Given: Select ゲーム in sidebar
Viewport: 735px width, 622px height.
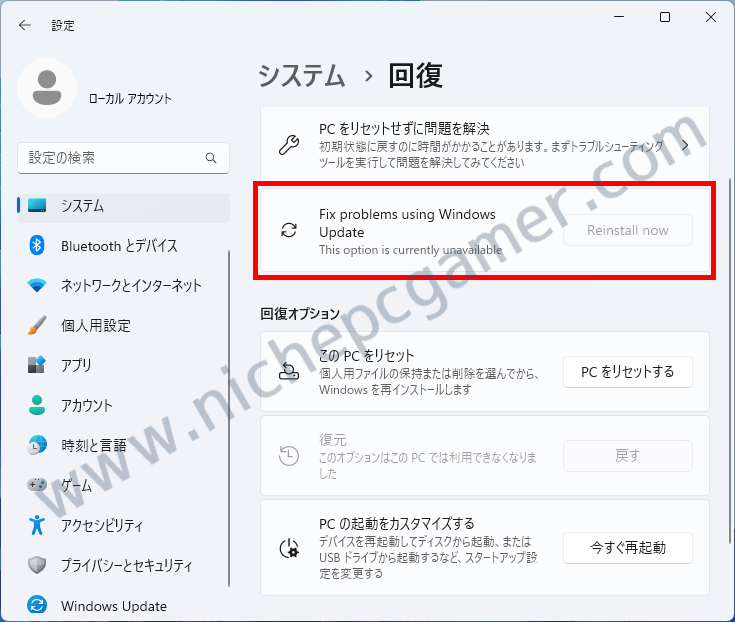Looking at the screenshot, I should 124,485.
